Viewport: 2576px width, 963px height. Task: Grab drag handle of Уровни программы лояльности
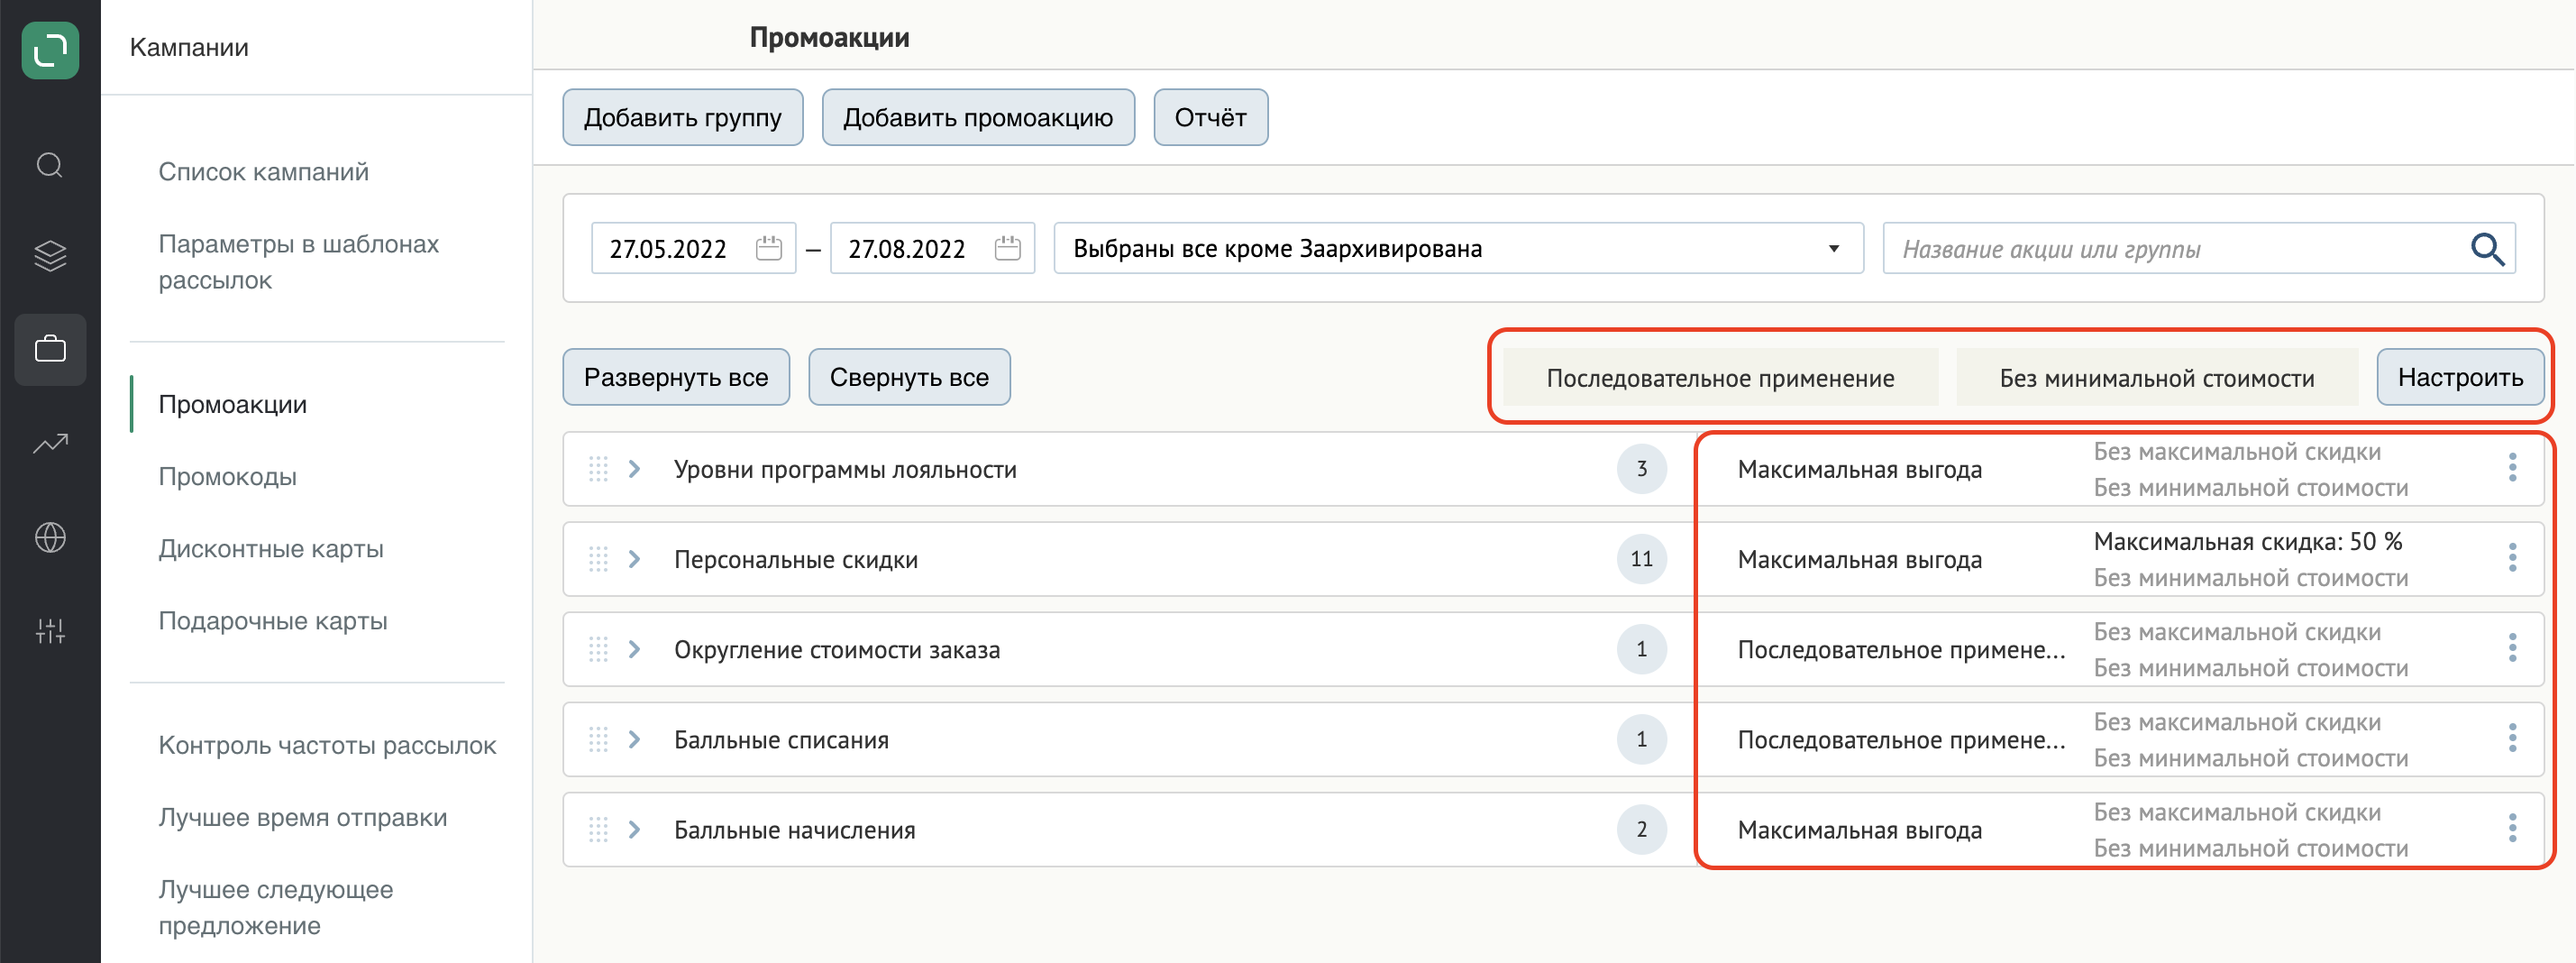tap(598, 469)
